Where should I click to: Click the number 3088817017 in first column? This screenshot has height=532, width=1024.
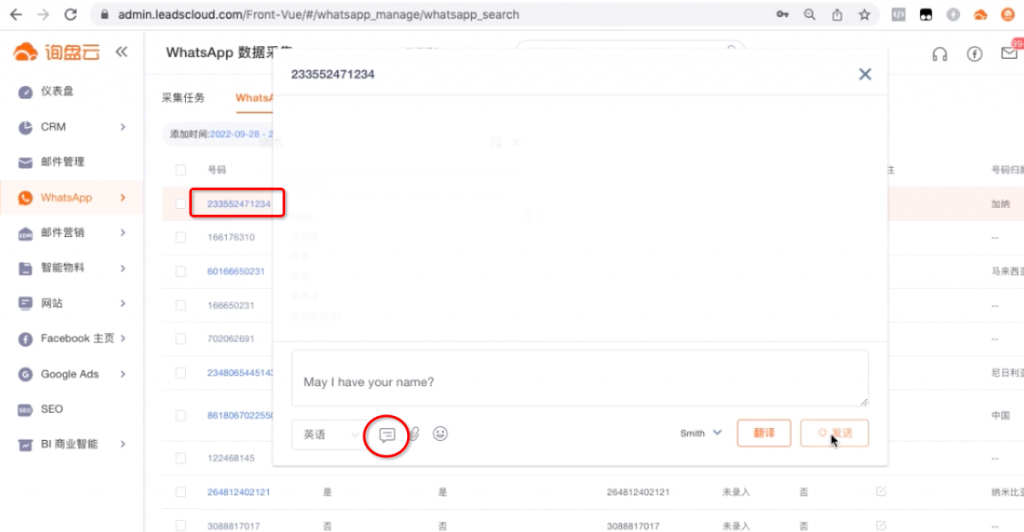click(233, 526)
